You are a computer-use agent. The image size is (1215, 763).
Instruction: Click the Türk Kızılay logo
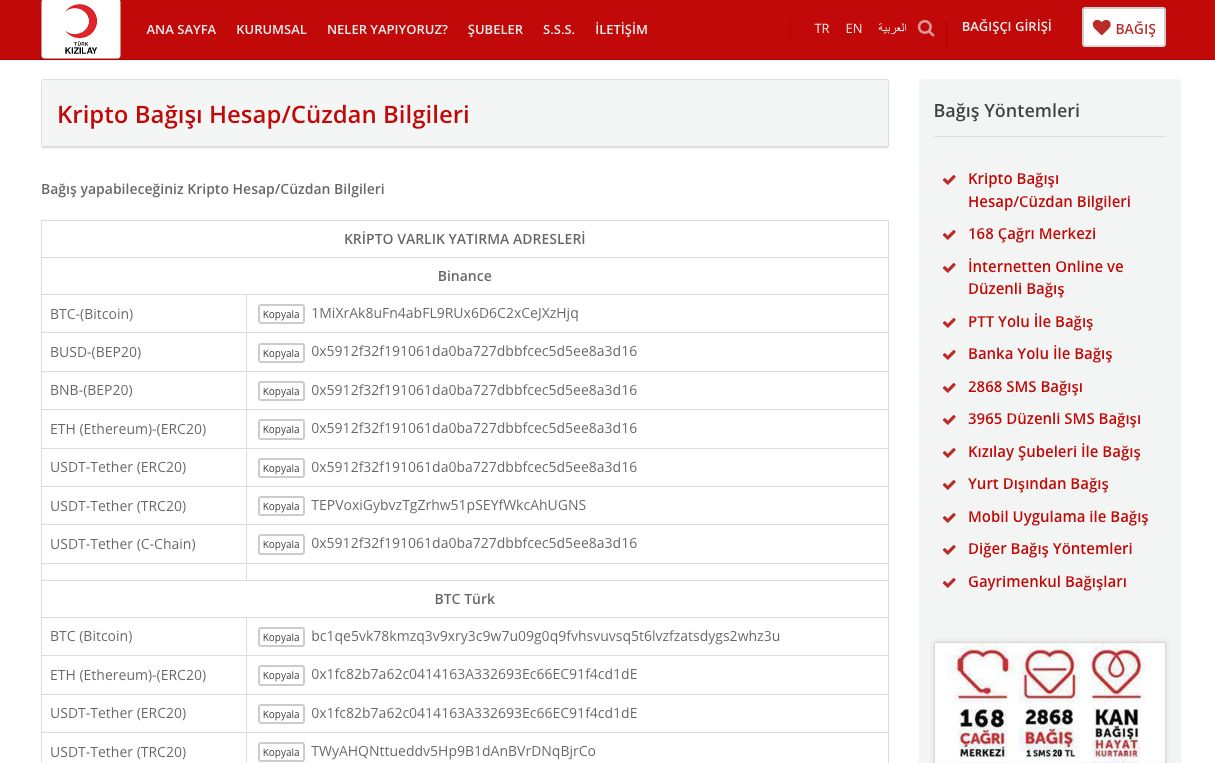[81, 29]
